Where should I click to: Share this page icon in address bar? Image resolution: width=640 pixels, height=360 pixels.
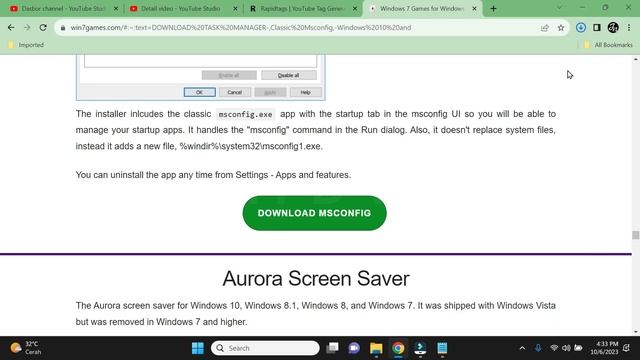[x=544, y=28]
